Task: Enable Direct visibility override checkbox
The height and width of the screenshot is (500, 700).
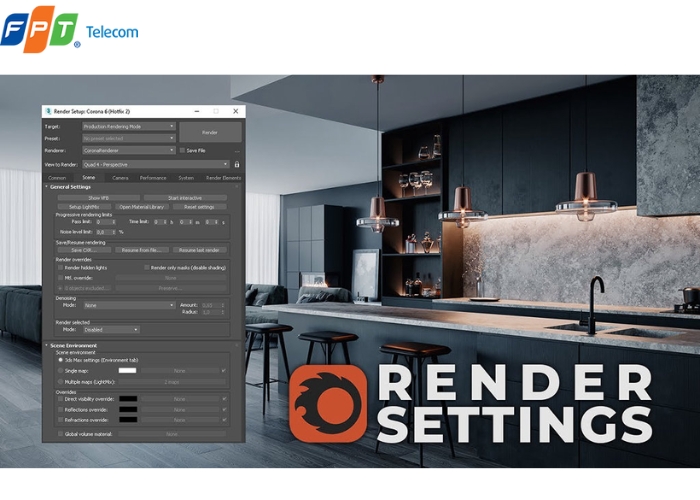Action: [60, 399]
